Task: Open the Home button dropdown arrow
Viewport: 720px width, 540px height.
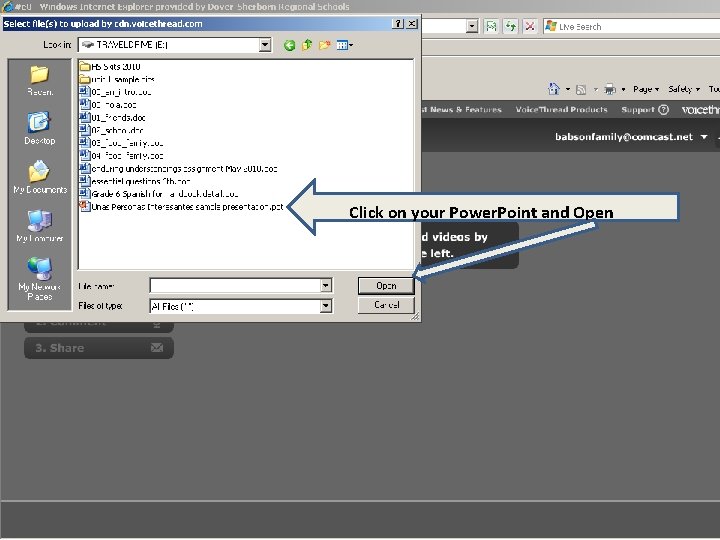Action: click(x=568, y=90)
